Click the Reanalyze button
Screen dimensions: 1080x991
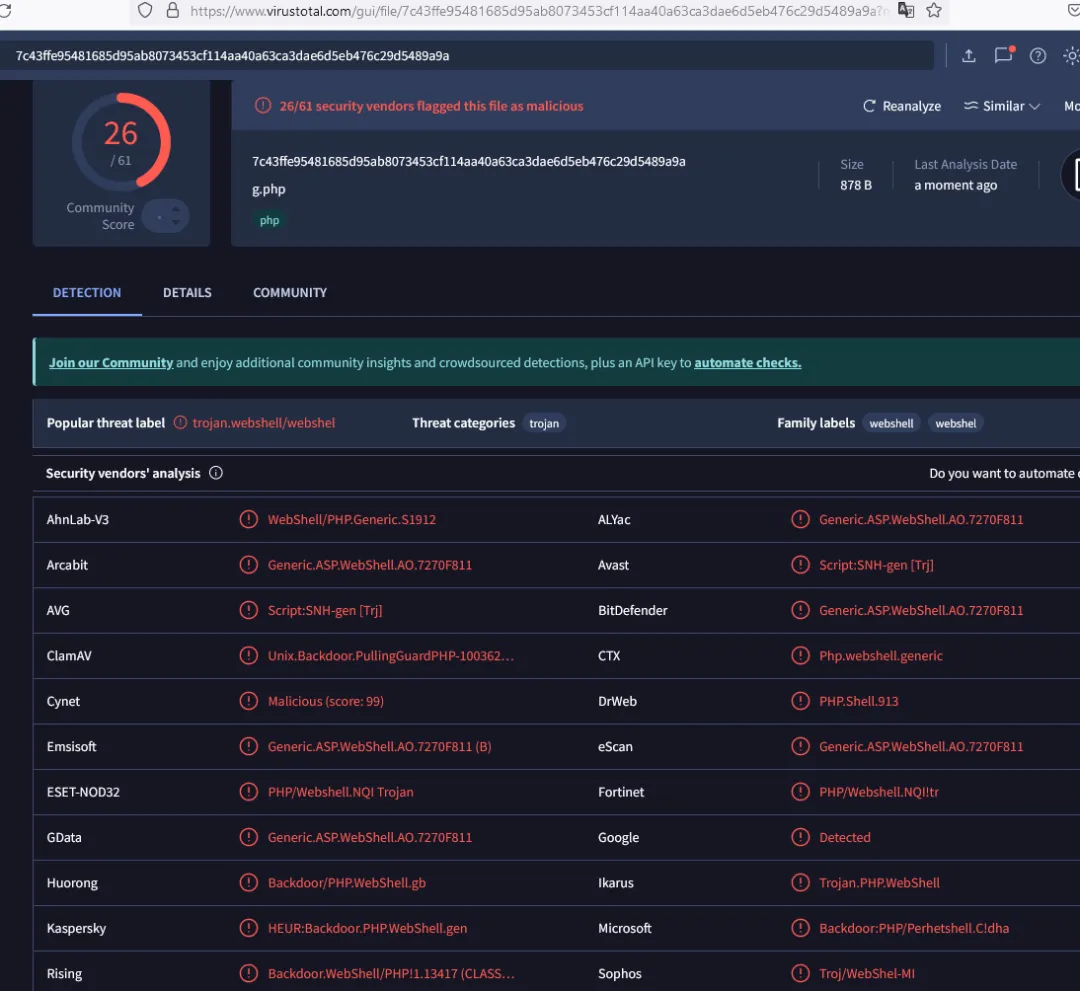(x=902, y=106)
